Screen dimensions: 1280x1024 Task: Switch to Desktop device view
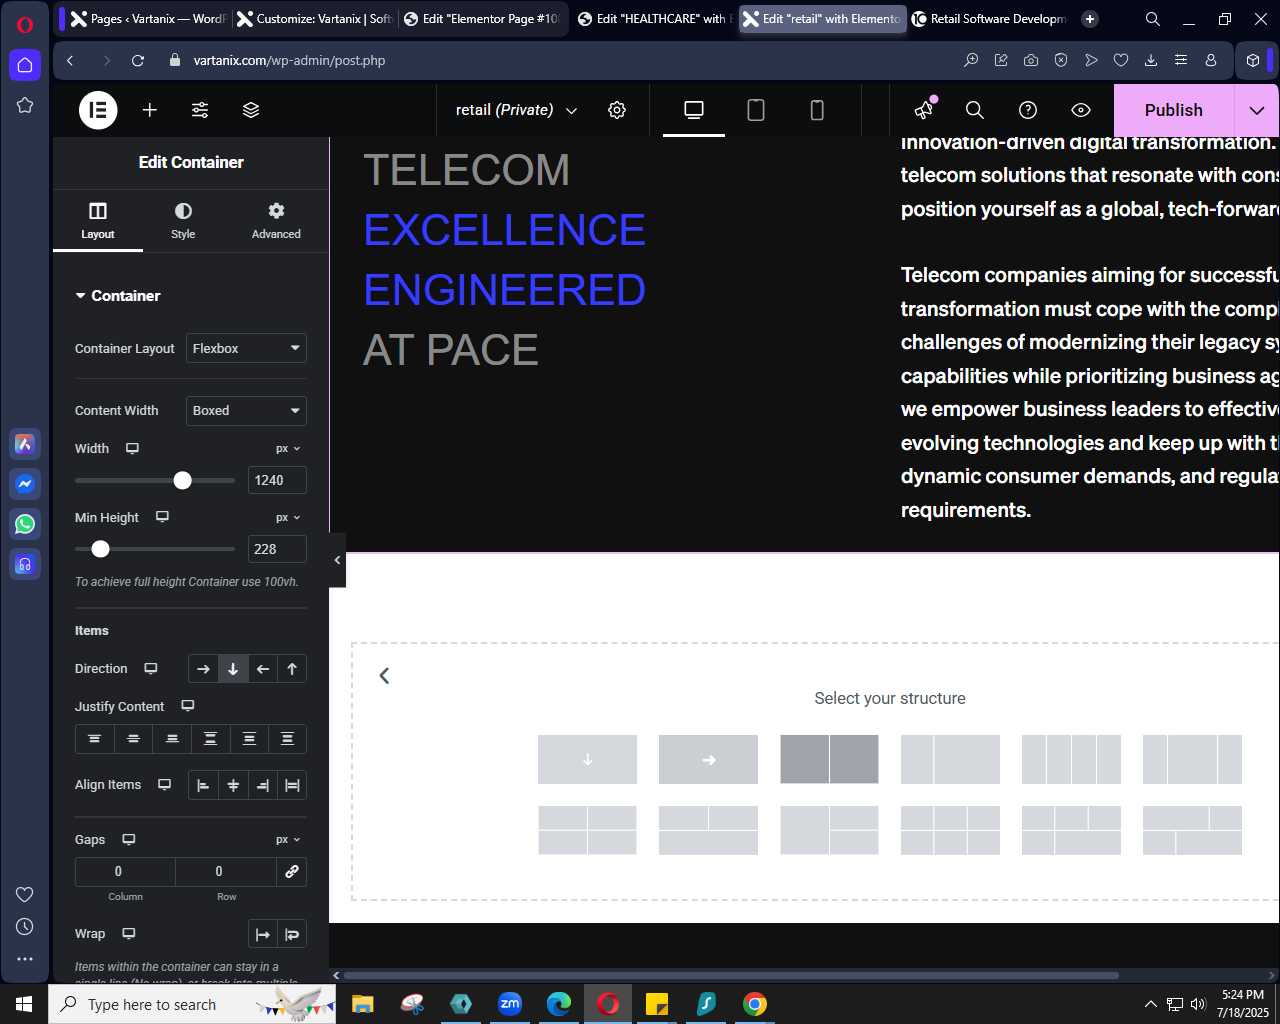tap(694, 110)
